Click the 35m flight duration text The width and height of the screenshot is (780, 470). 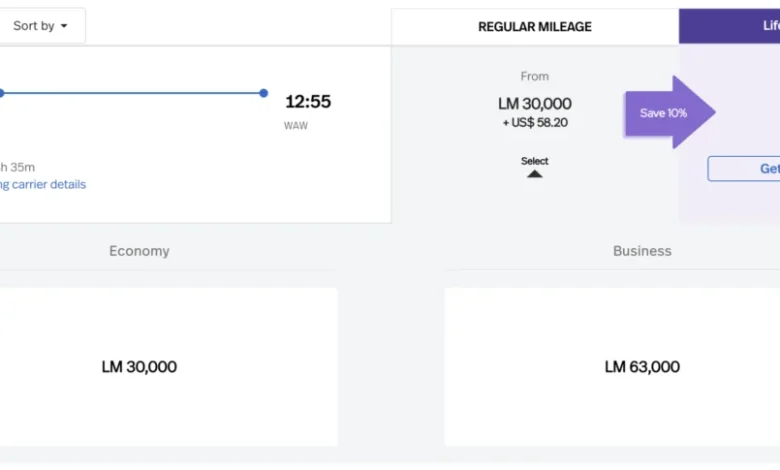[22, 167]
